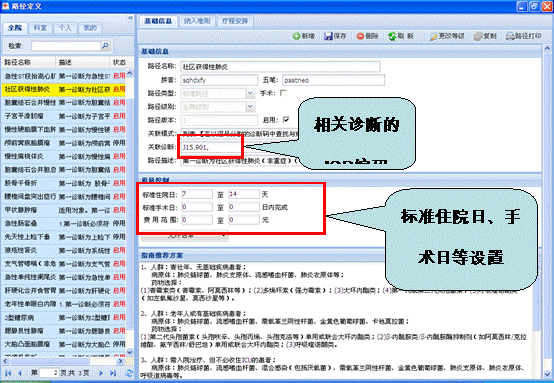Click 标准住院日 minimum field with 7

coord(197,194)
